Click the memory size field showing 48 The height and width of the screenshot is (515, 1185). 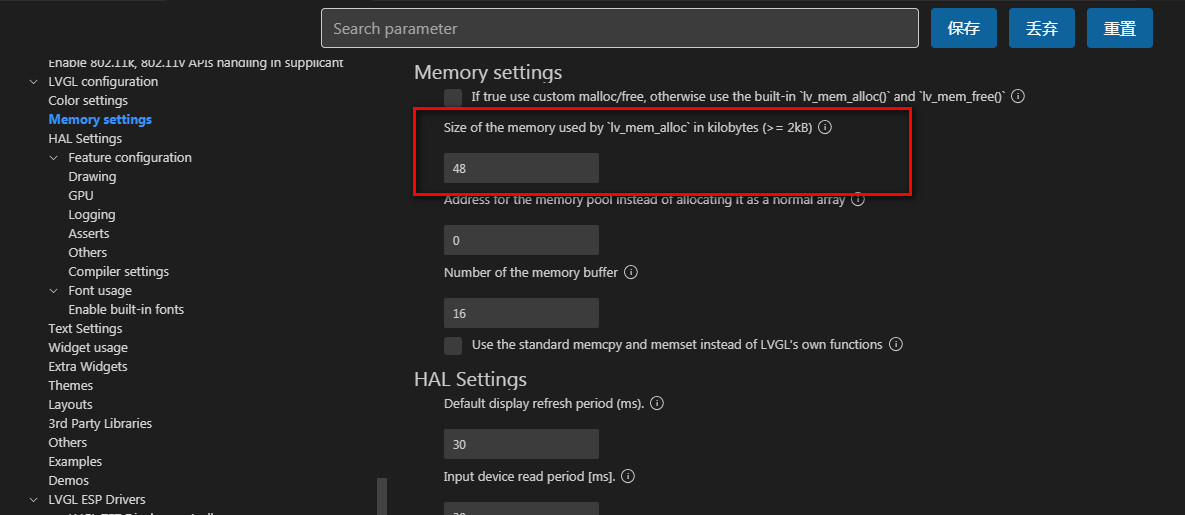[521, 168]
